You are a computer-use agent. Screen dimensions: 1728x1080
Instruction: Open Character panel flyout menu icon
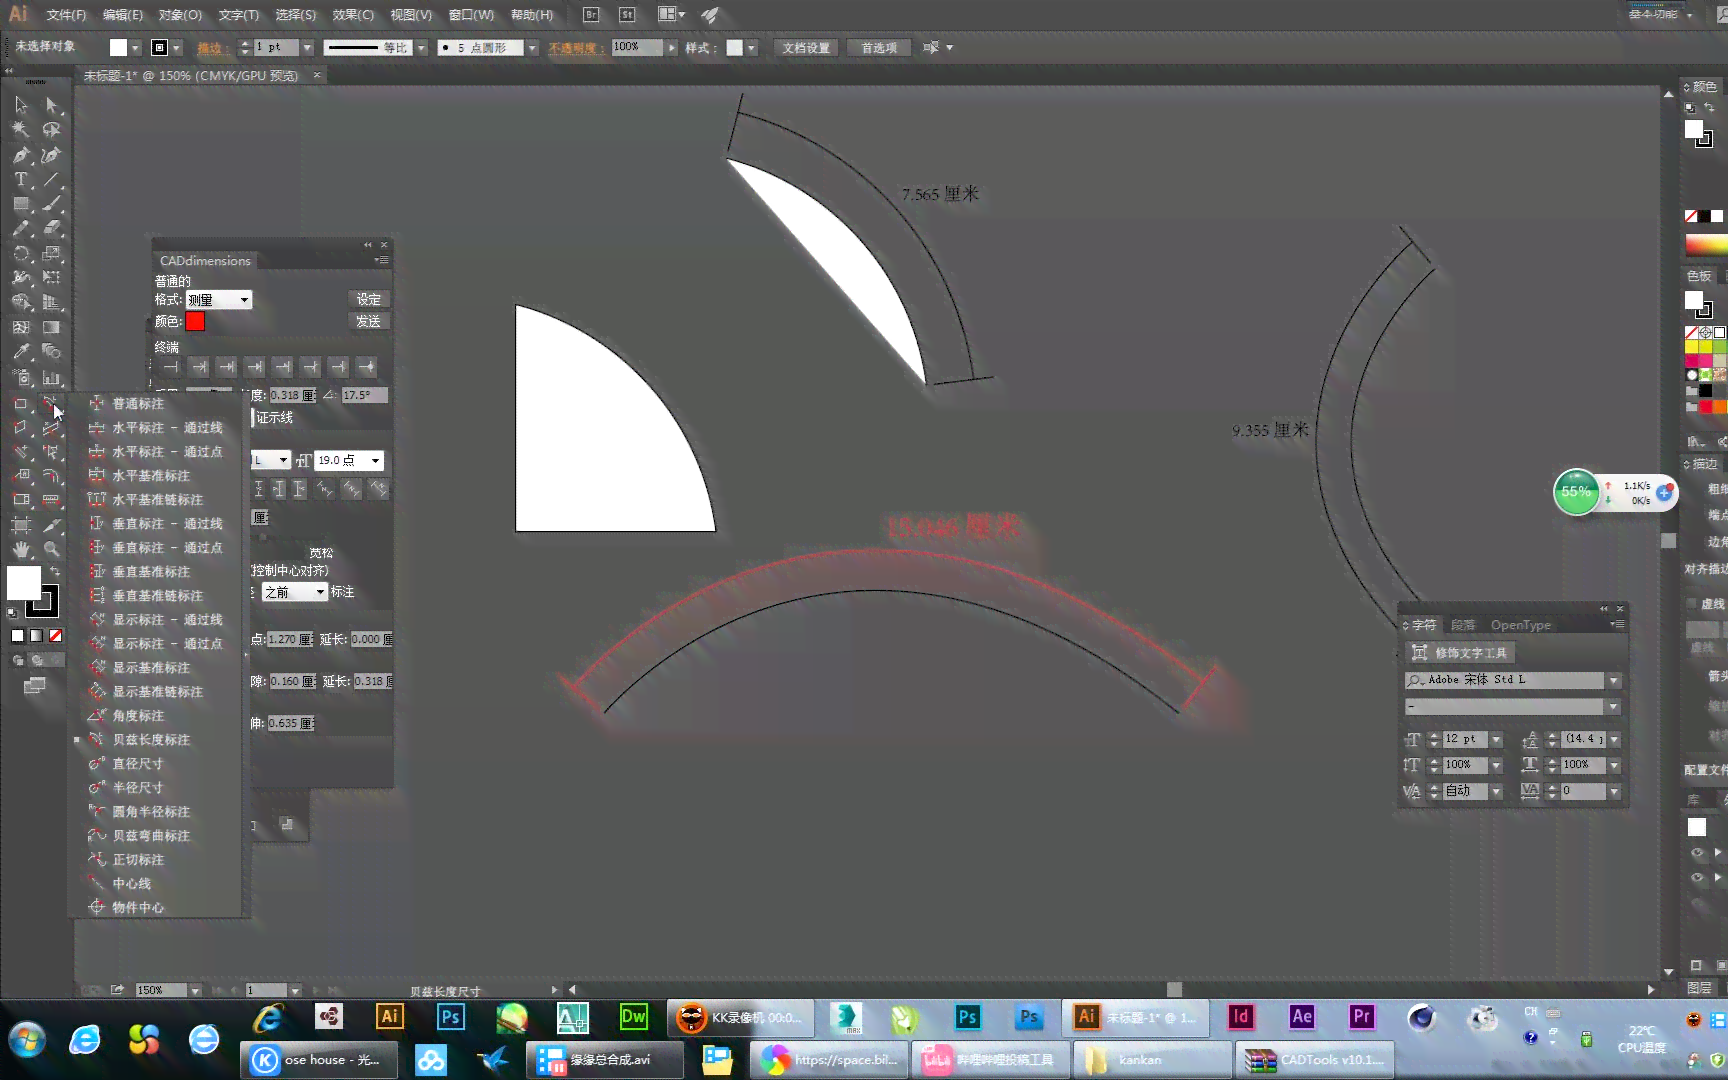(x=1617, y=625)
